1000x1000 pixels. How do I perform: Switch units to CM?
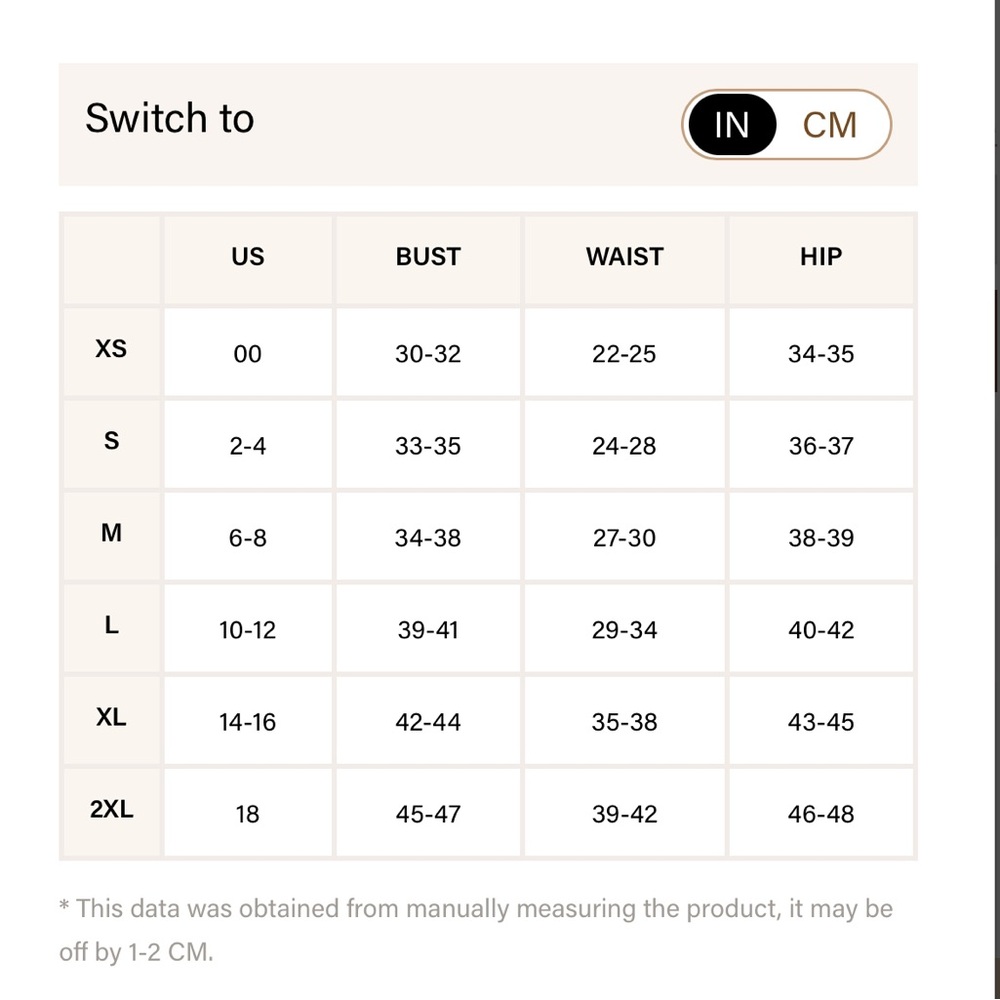point(829,124)
